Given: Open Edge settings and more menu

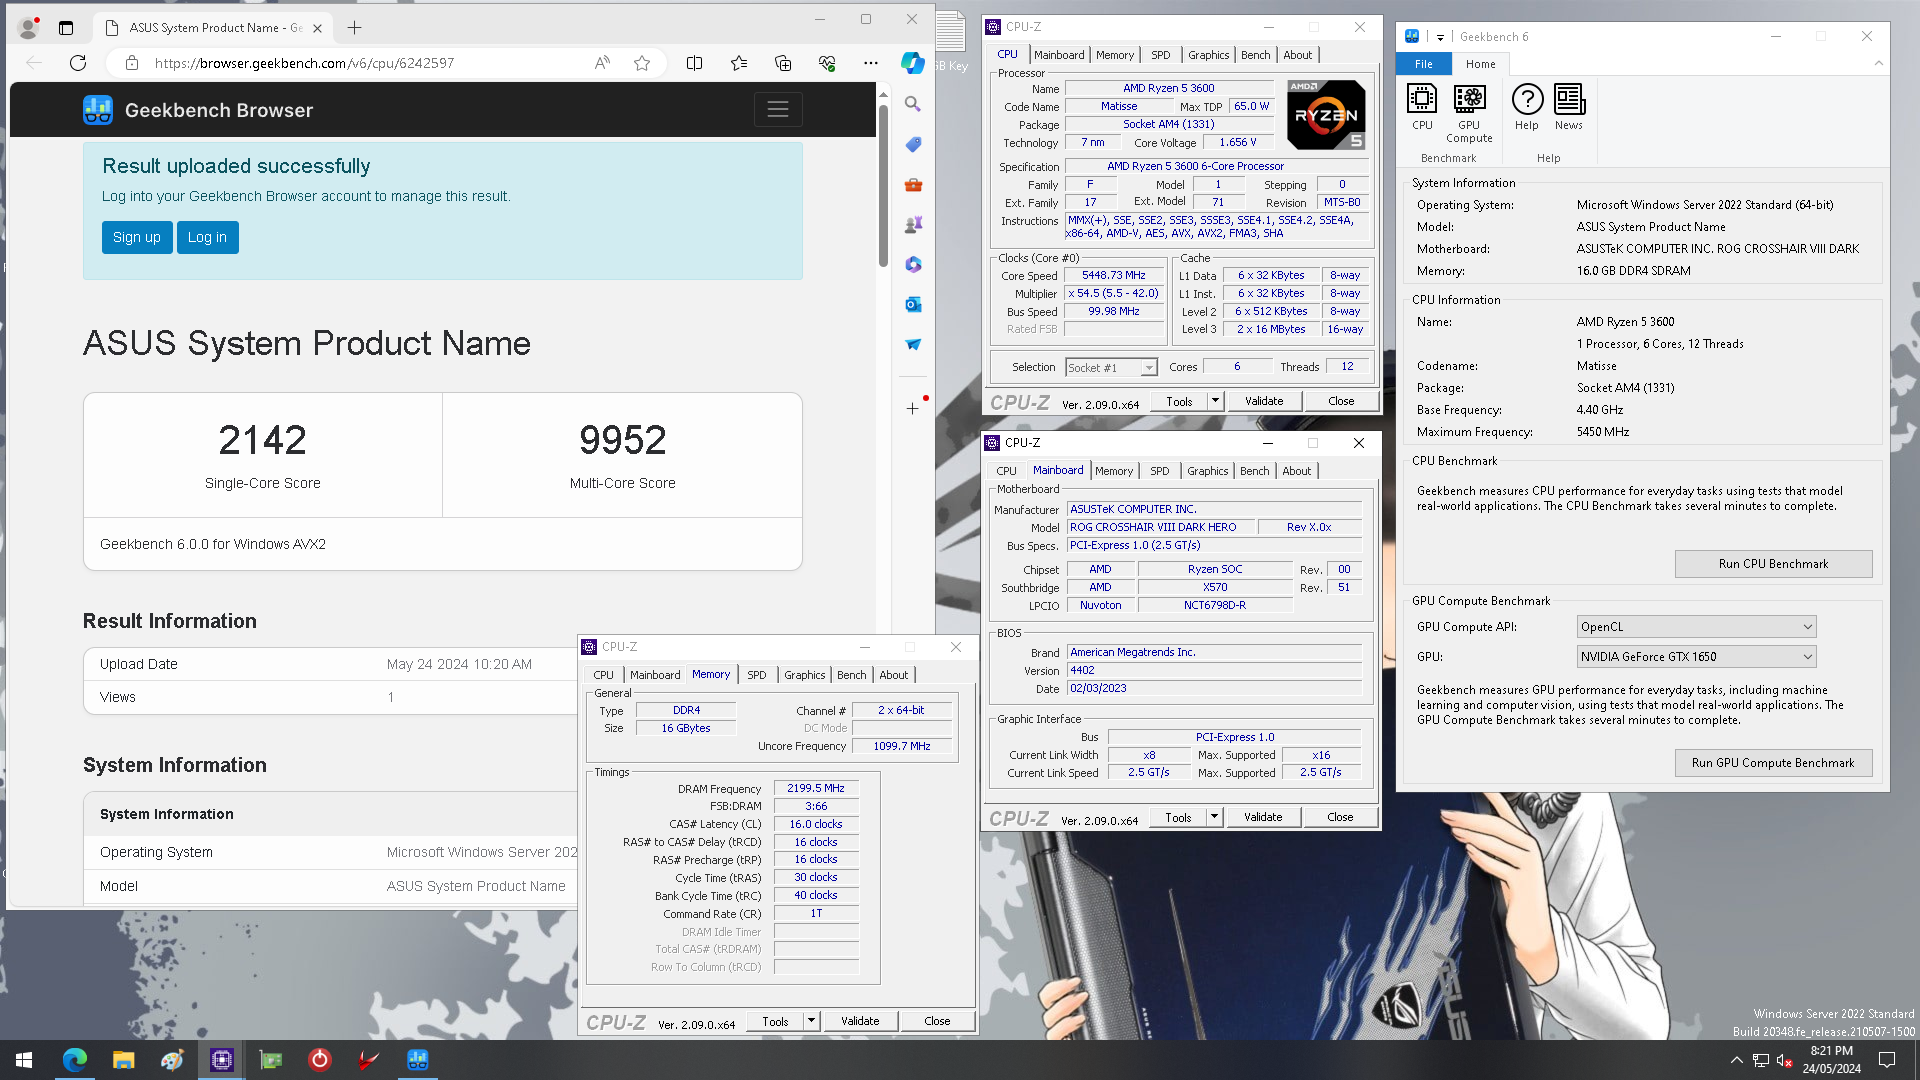Looking at the screenshot, I should [x=871, y=63].
